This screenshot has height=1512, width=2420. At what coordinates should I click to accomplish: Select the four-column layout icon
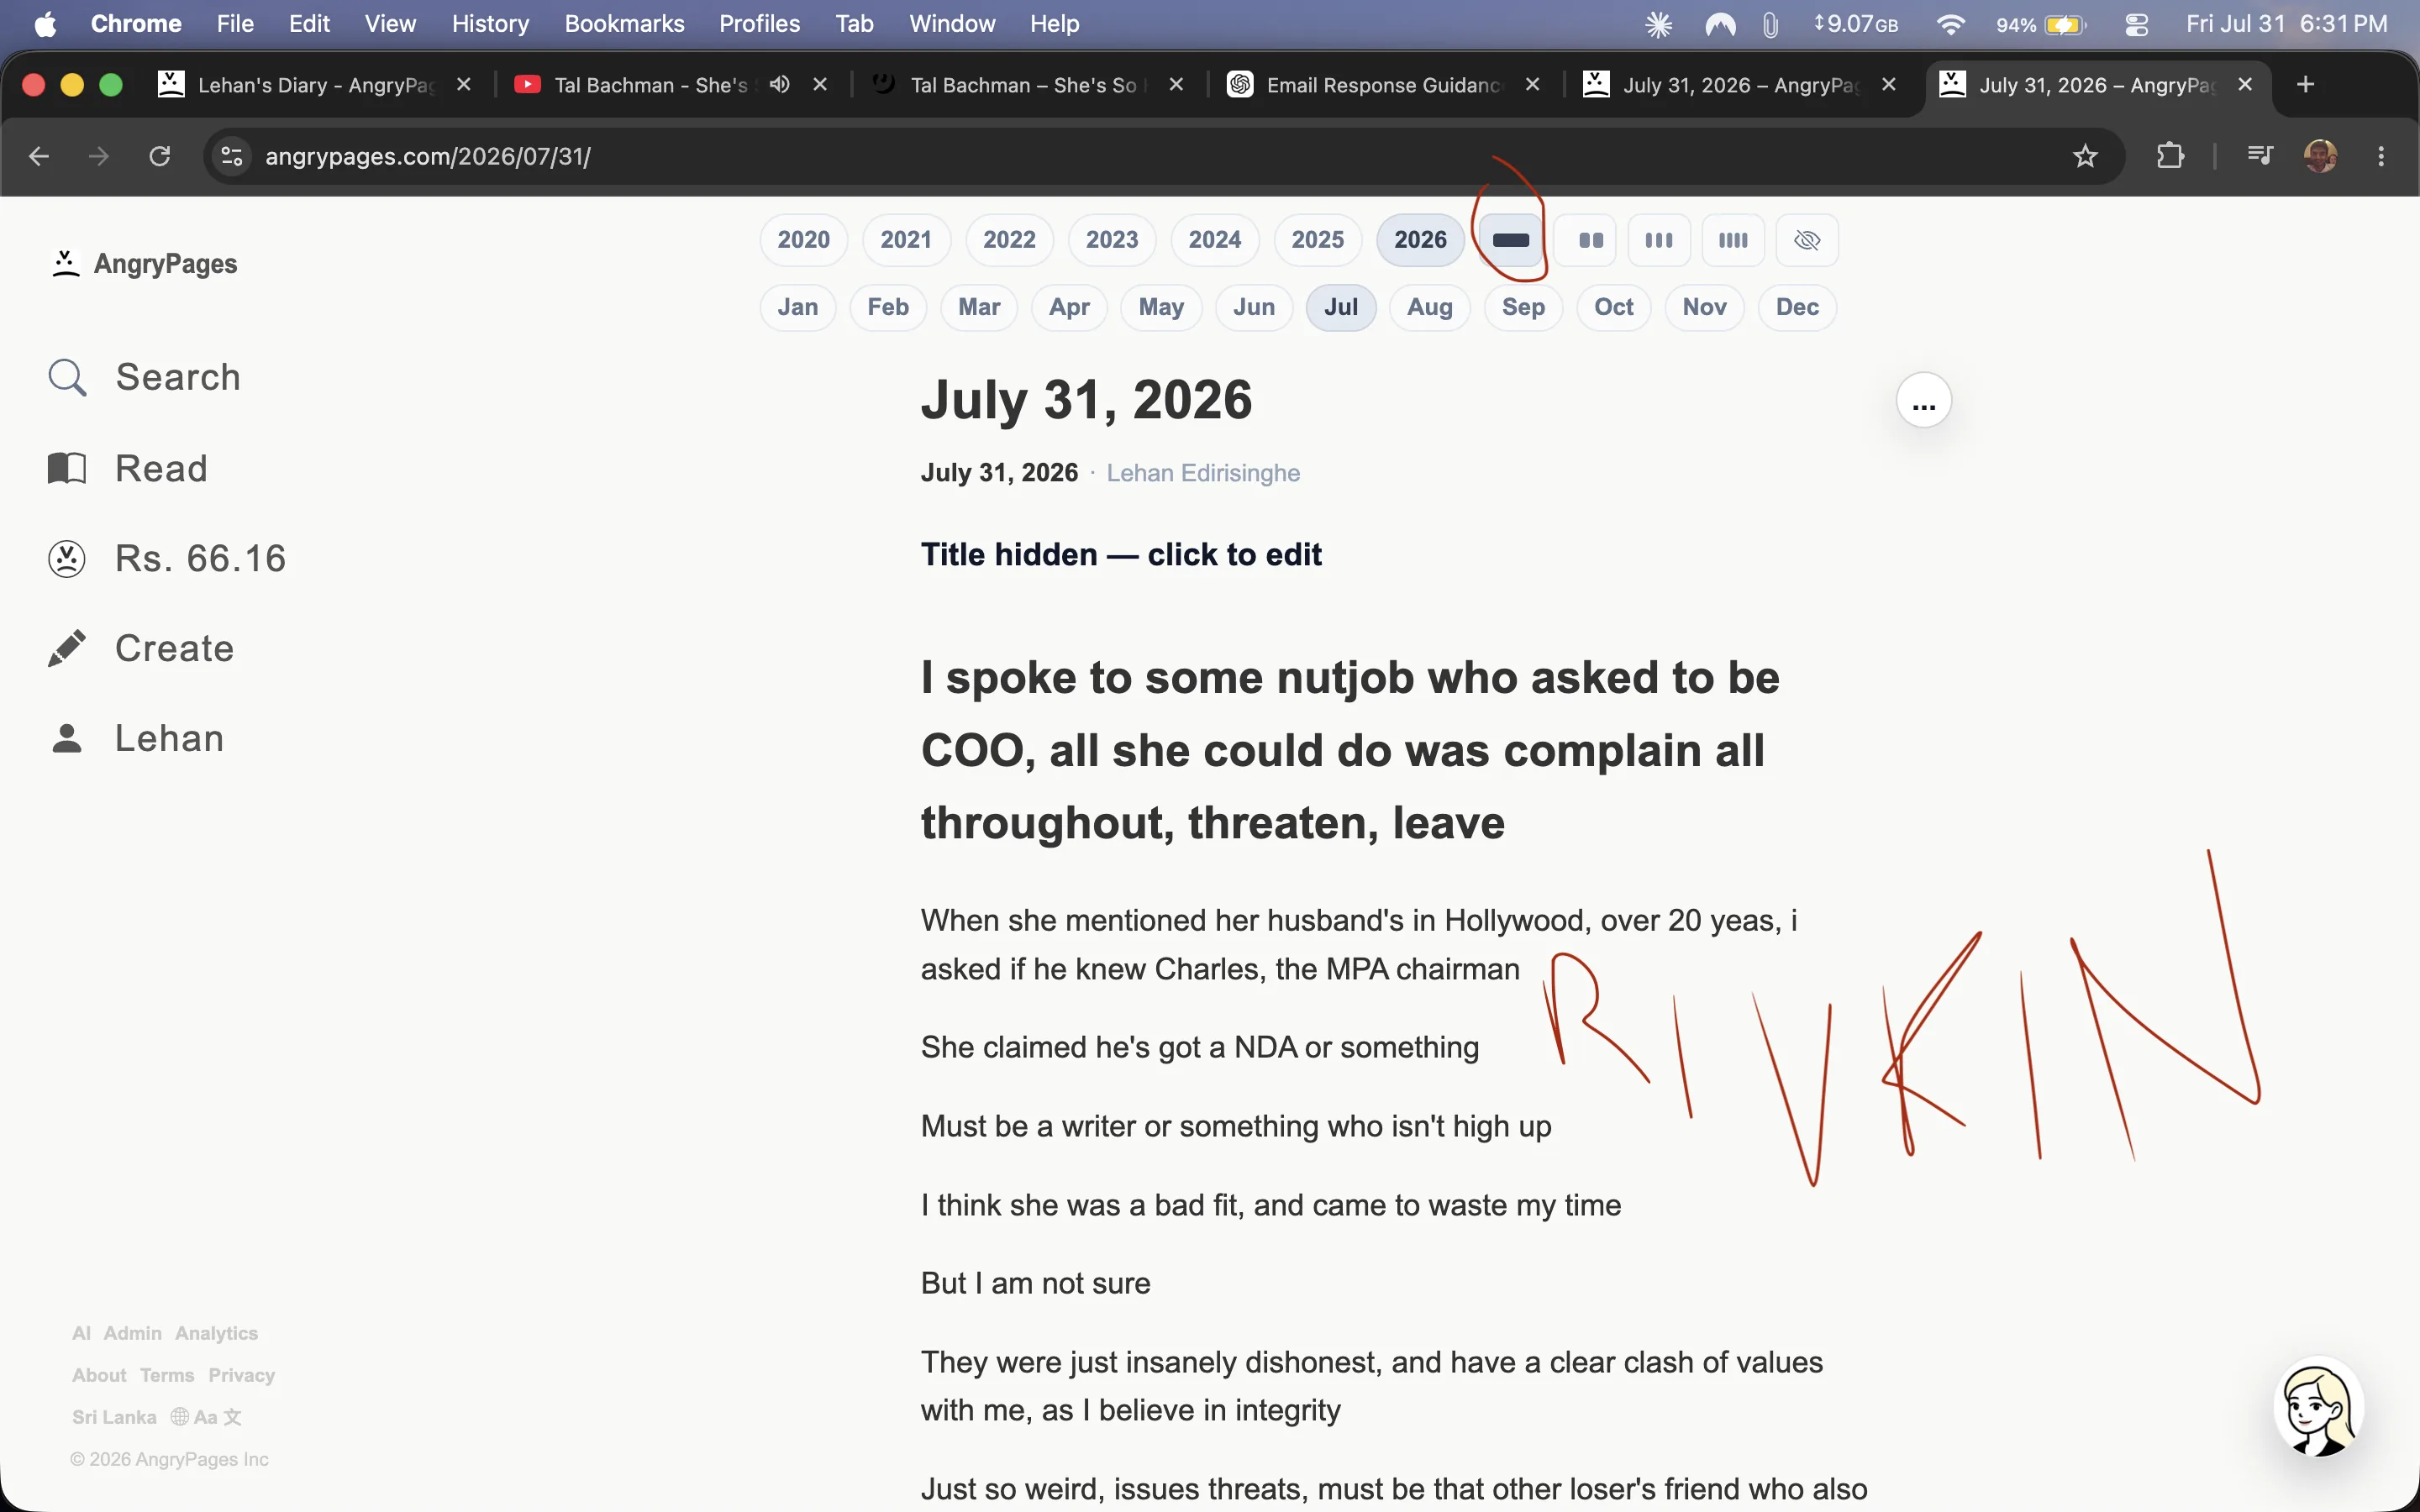(1733, 240)
